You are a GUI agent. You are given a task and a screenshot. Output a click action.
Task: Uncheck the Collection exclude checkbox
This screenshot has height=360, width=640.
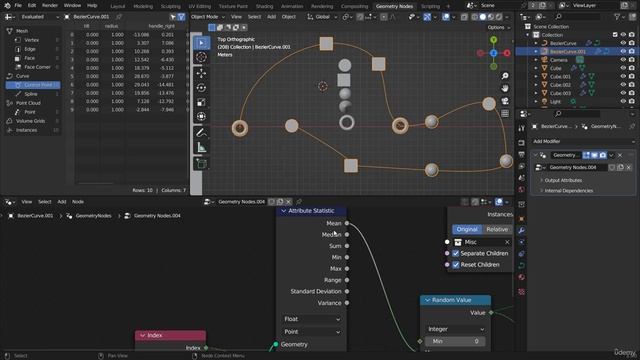tap(615, 35)
